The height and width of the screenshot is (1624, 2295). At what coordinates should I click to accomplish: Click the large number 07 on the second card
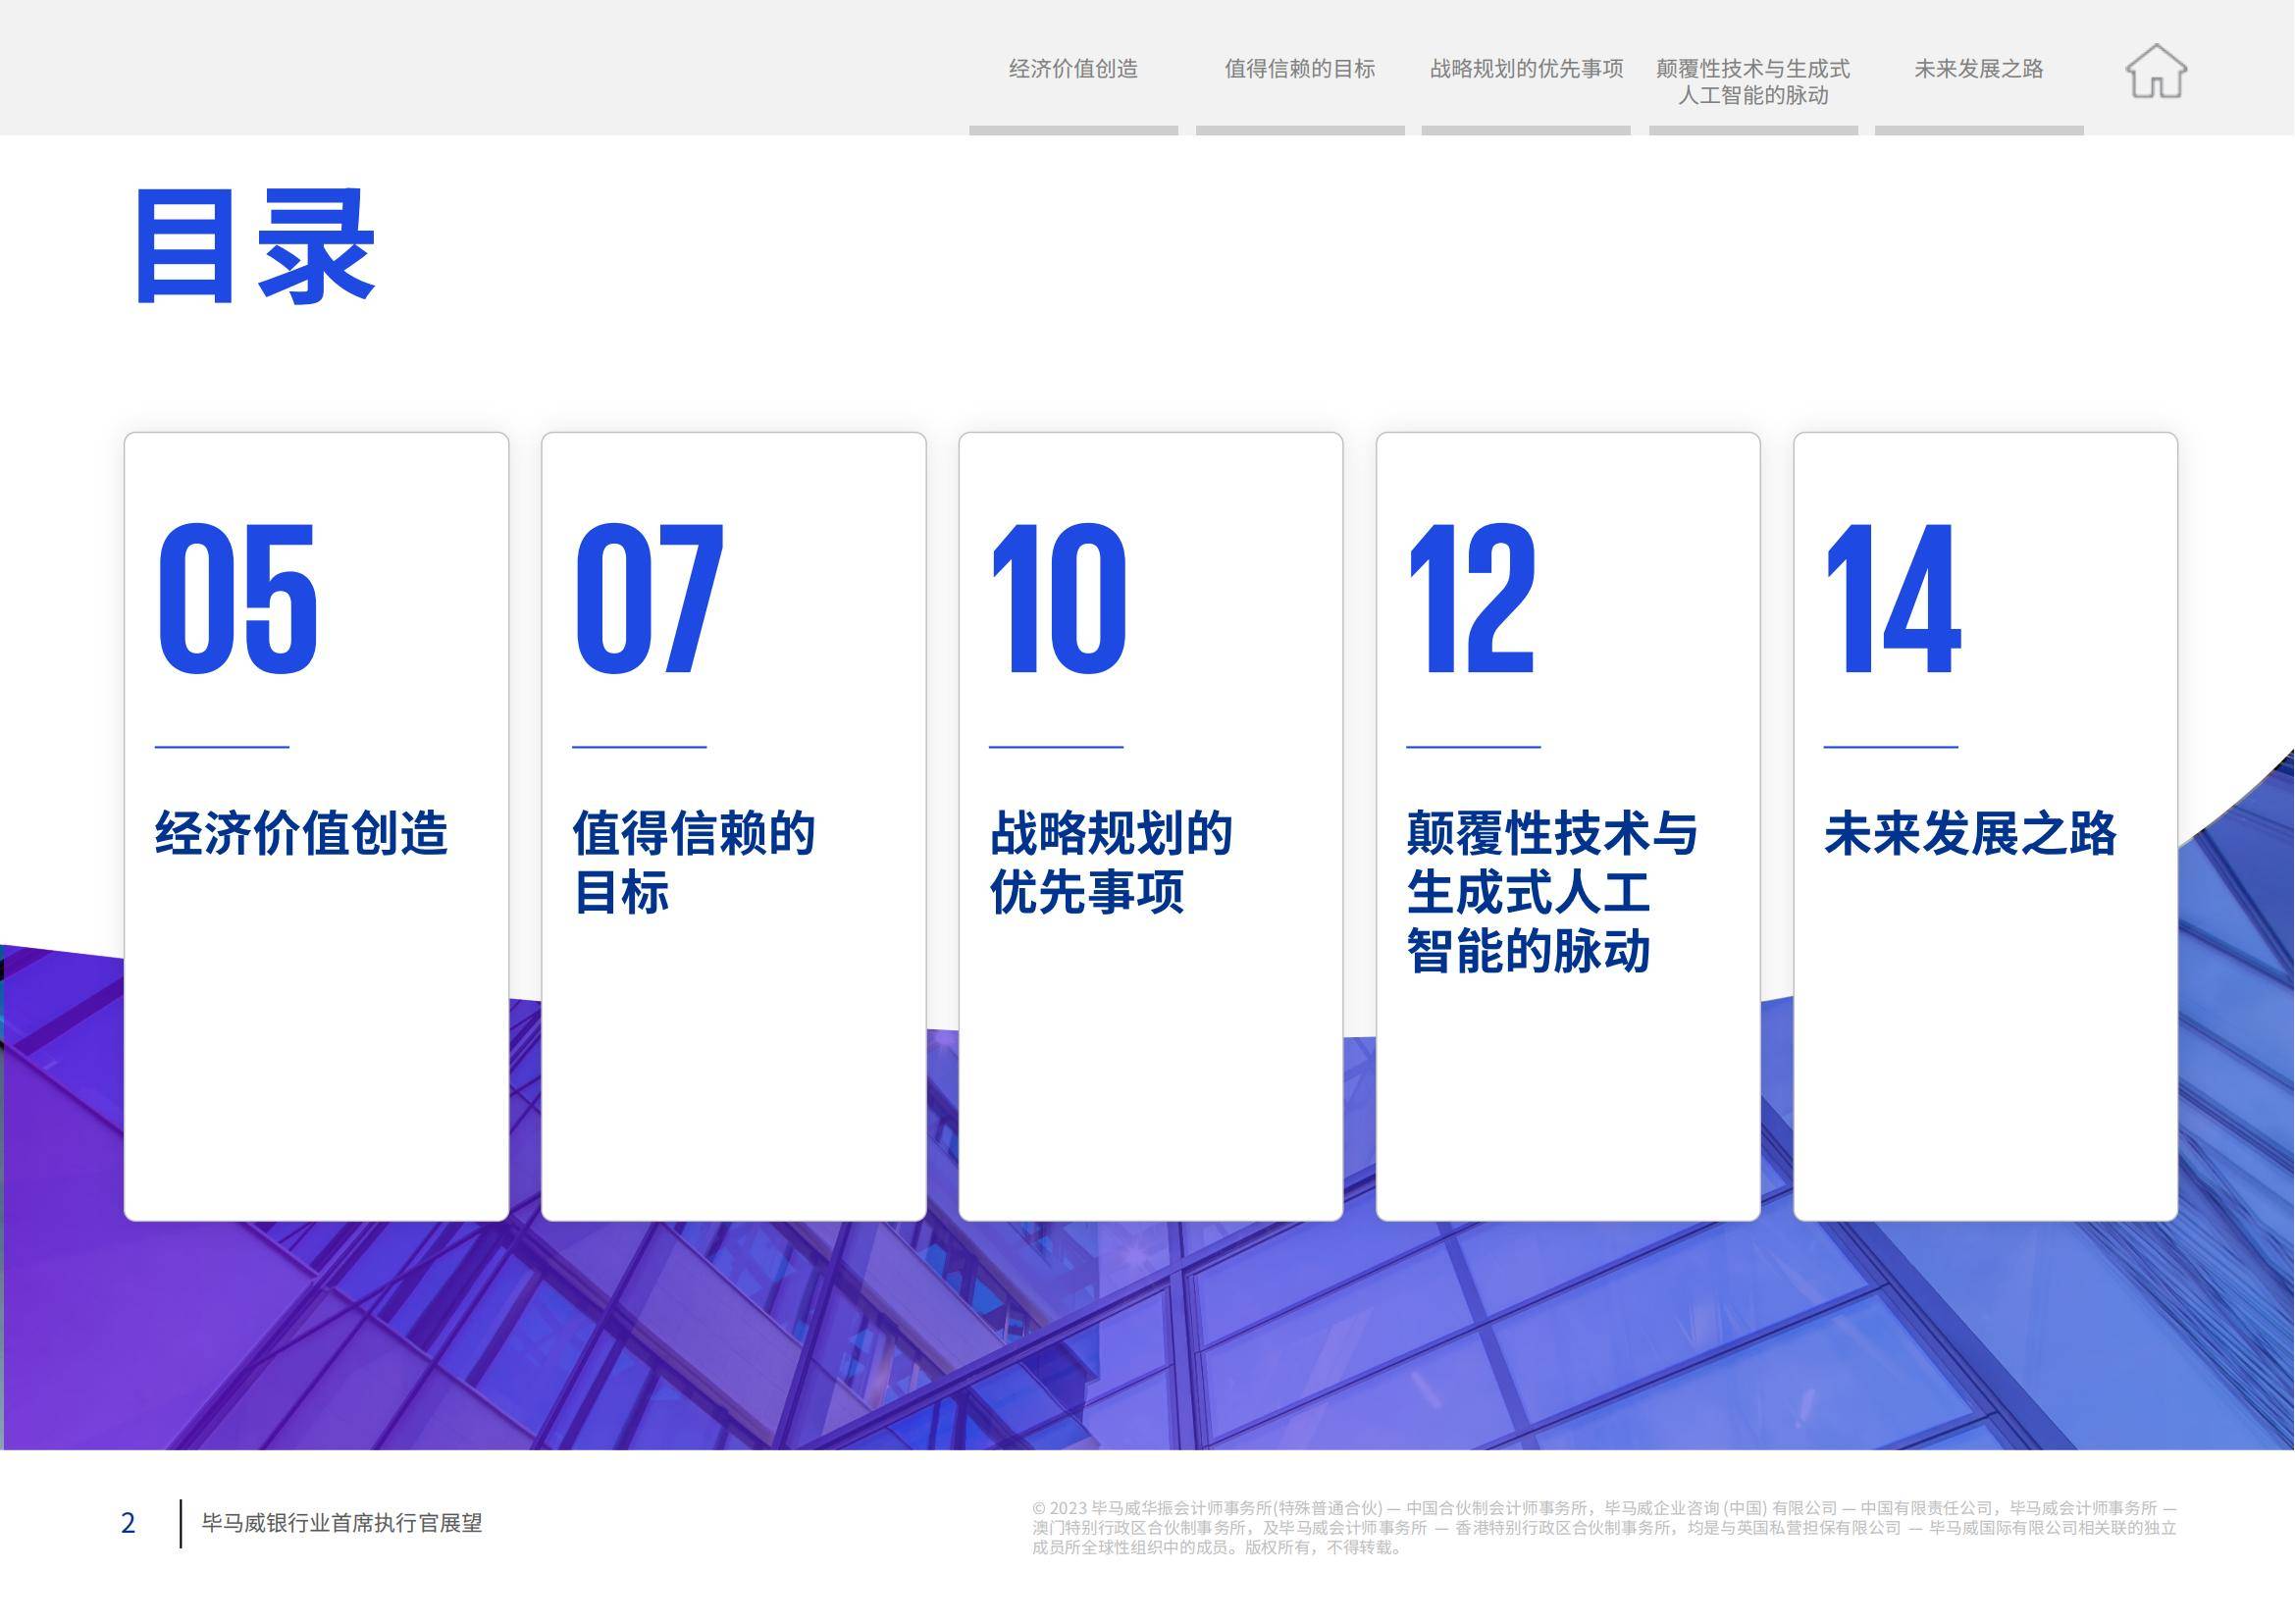tap(649, 598)
